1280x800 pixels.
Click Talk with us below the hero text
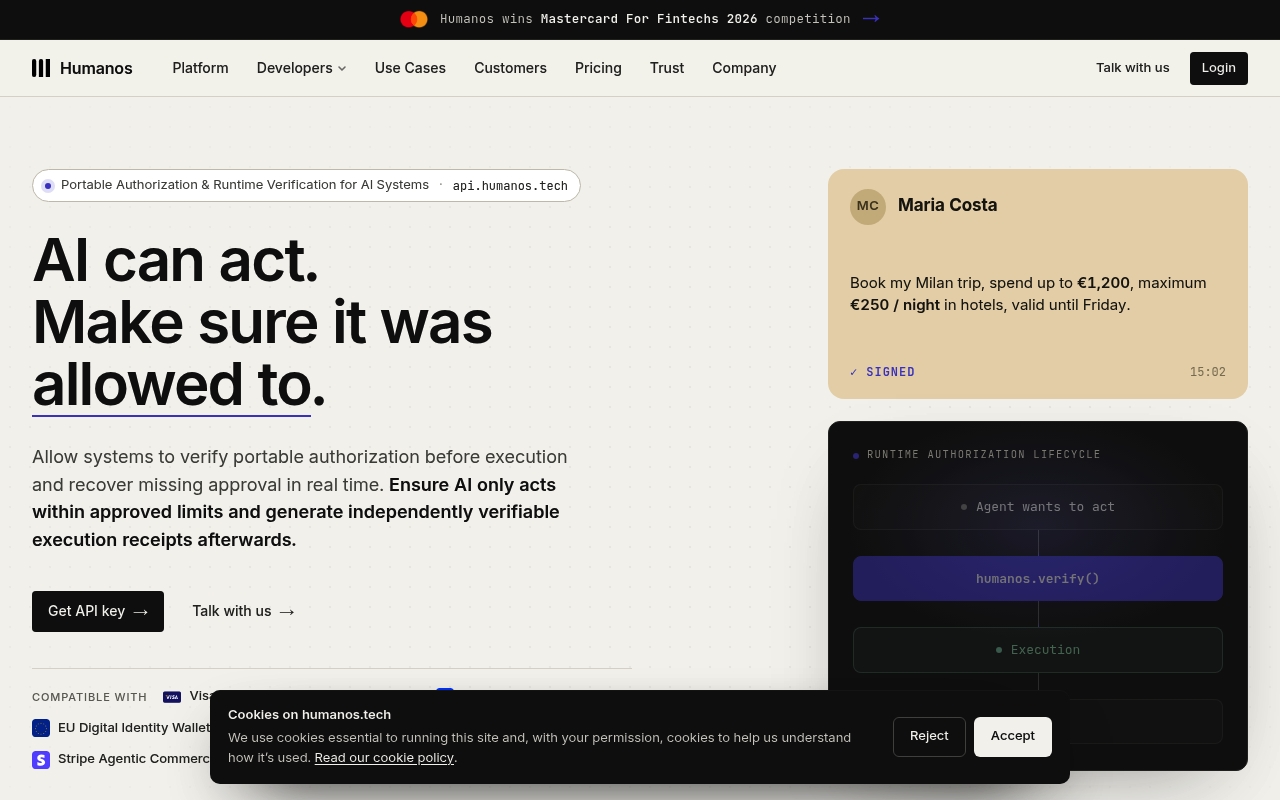tap(243, 611)
